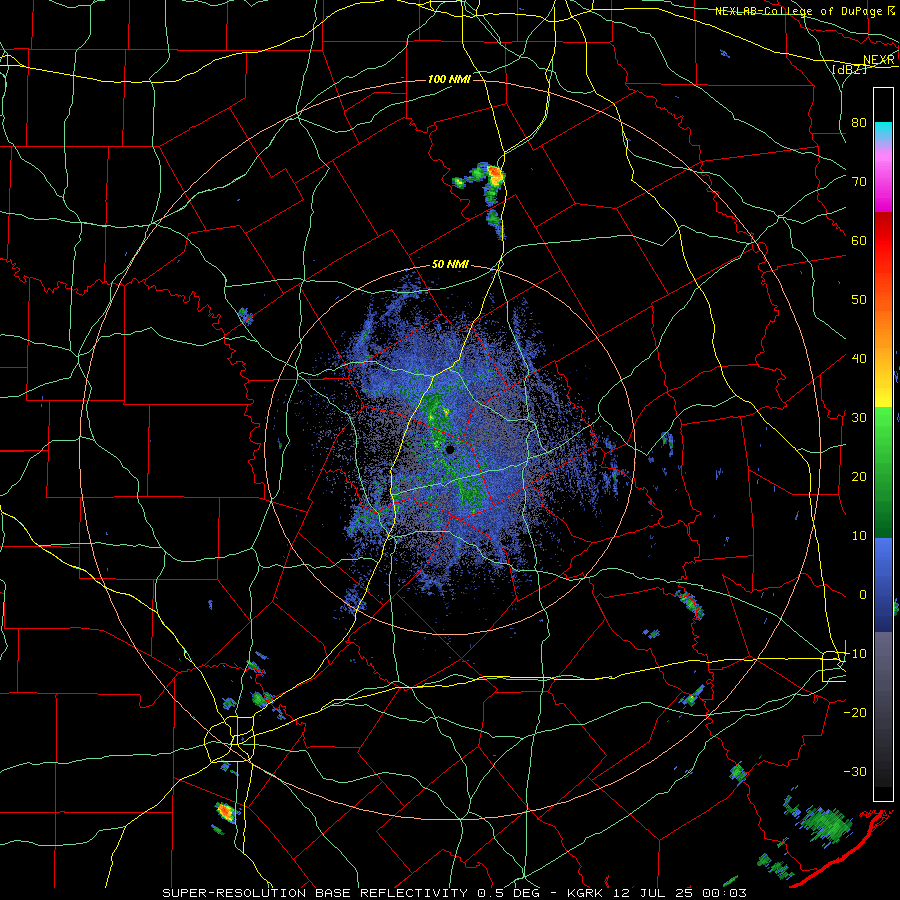Viewport: 900px width, 900px height.
Task: Click the 60 value on the reflectivity scale
Action: point(859,240)
